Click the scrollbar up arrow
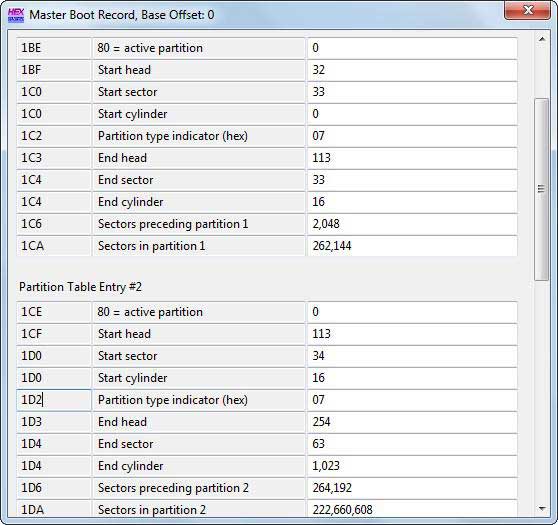The height and width of the screenshot is (525, 558). point(542,39)
